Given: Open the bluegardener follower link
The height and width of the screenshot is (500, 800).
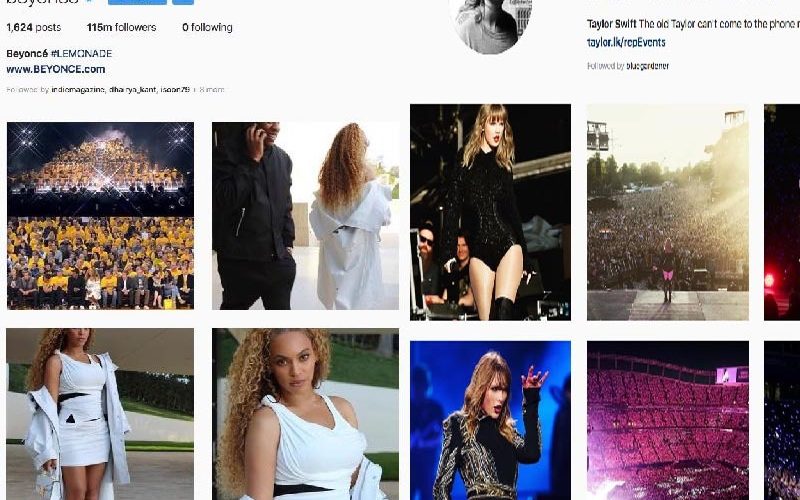Looking at the screenshot, I should [647, 66].
